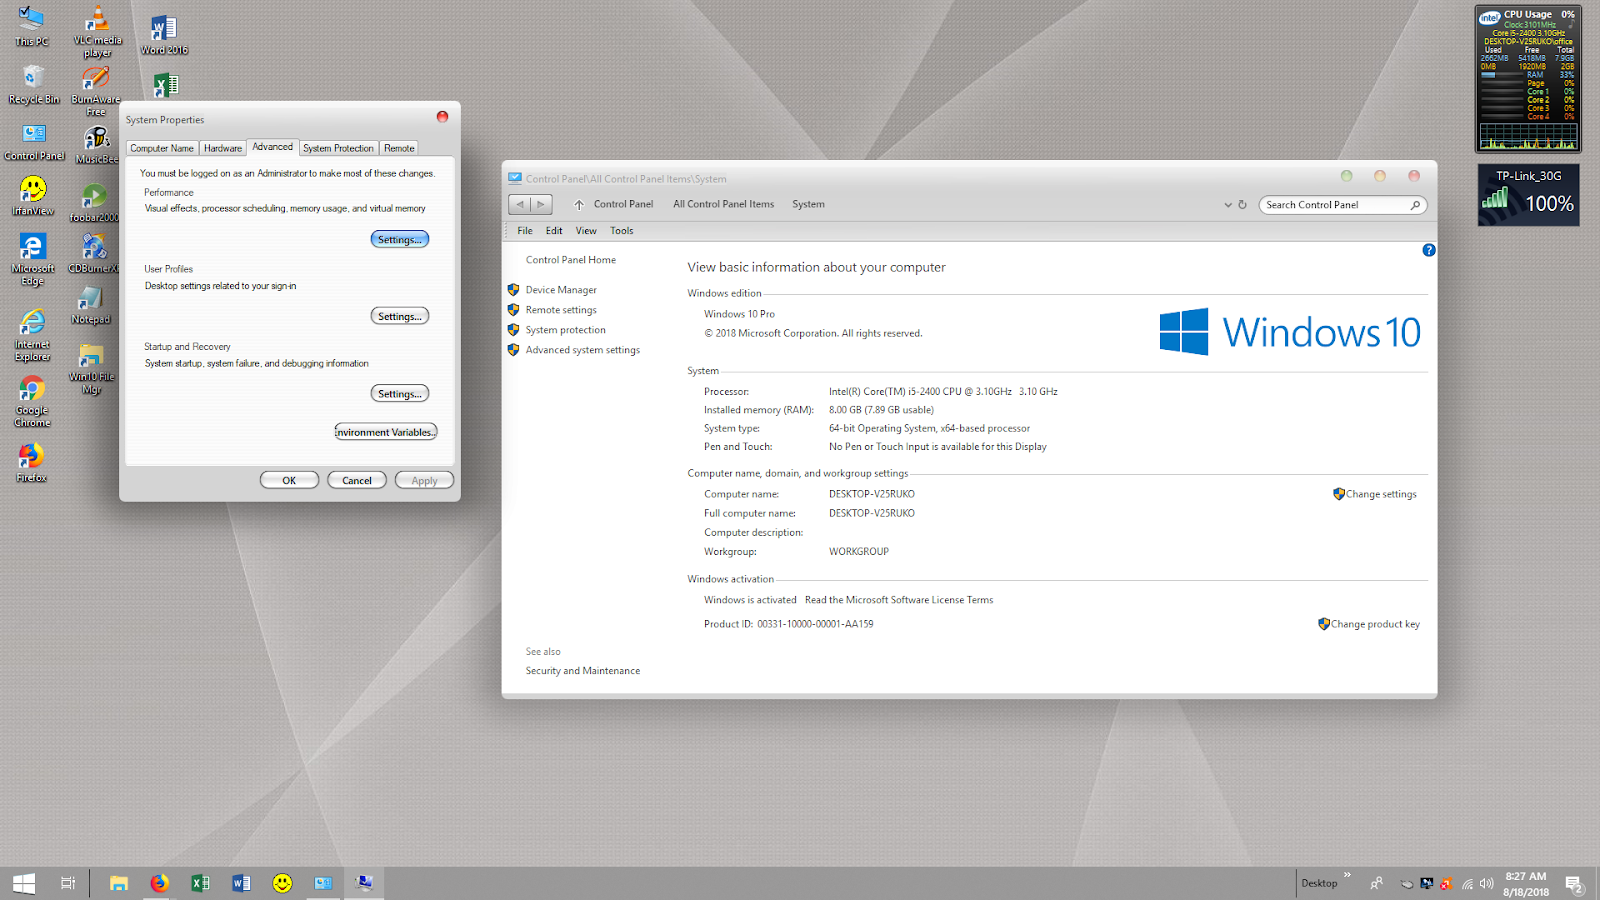1600x900 pixels.
Task: Open the View menu
Action: tap(586, 231)
